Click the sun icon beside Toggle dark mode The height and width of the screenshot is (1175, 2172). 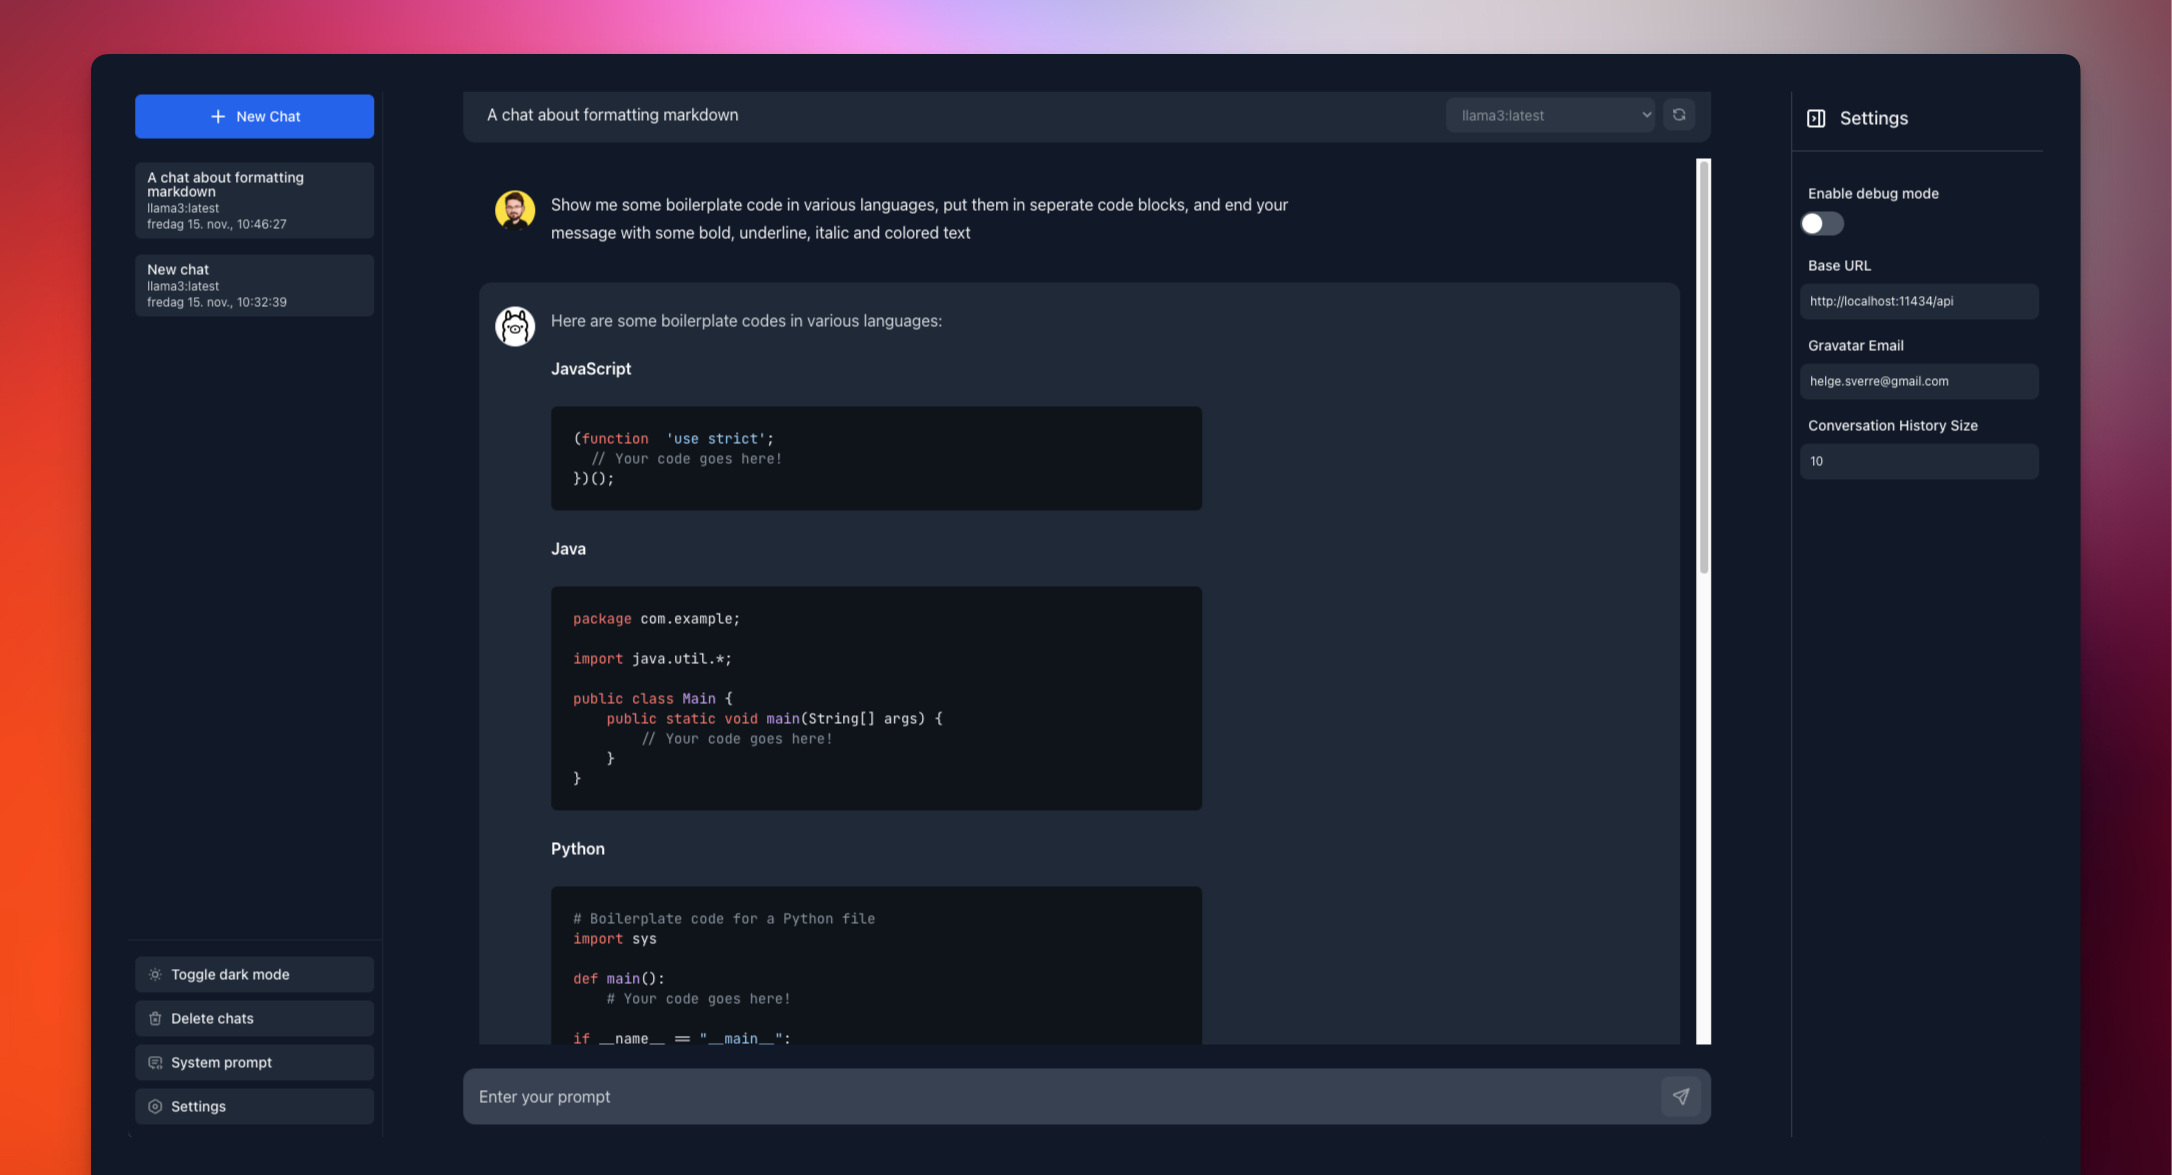[155, 974]
